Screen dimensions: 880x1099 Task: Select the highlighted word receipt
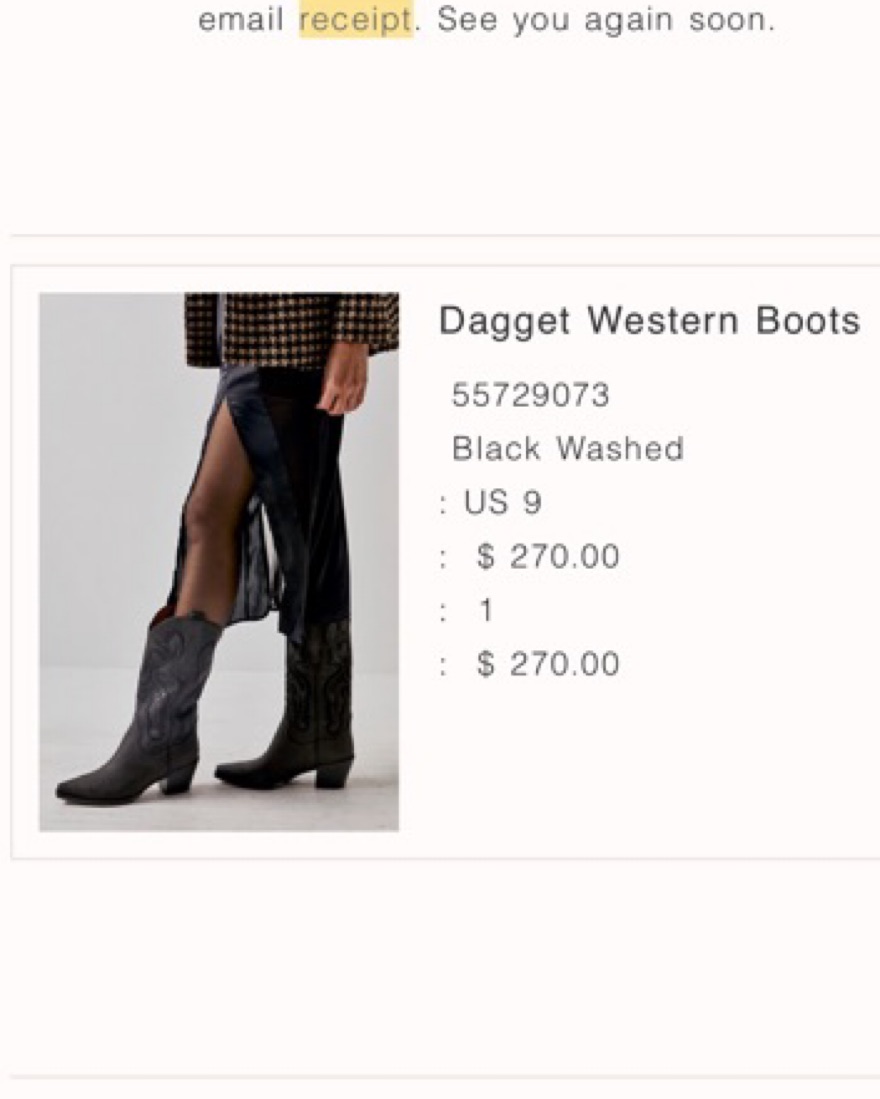coord(356,20)
